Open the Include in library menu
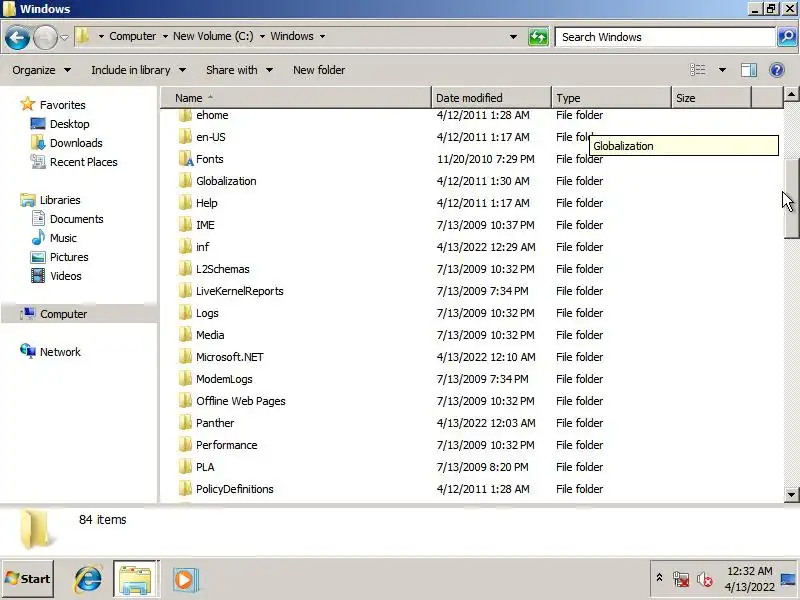Viewport: 800px width, 600px height. [138, 70]
